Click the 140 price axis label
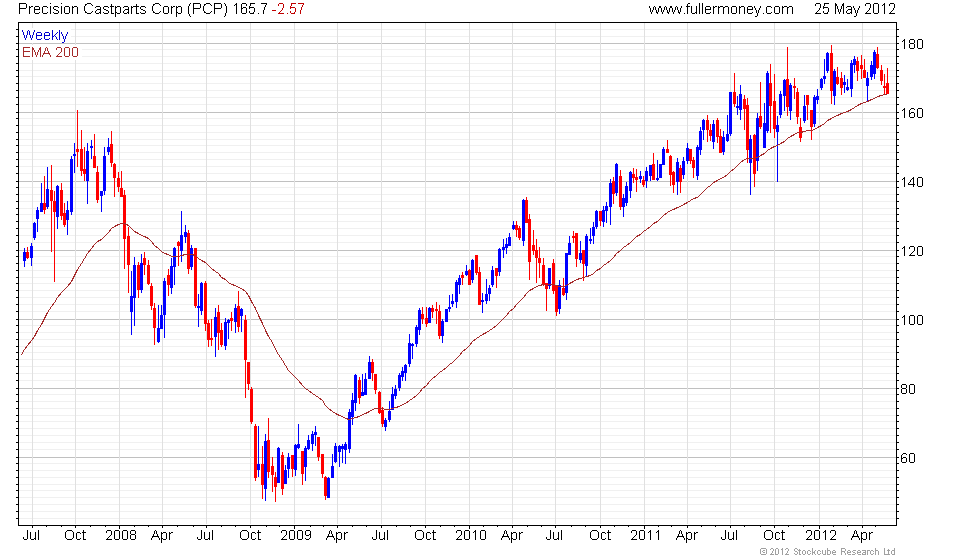The height and width of the screenshot is (560, 980). click(x=911, y=182)
